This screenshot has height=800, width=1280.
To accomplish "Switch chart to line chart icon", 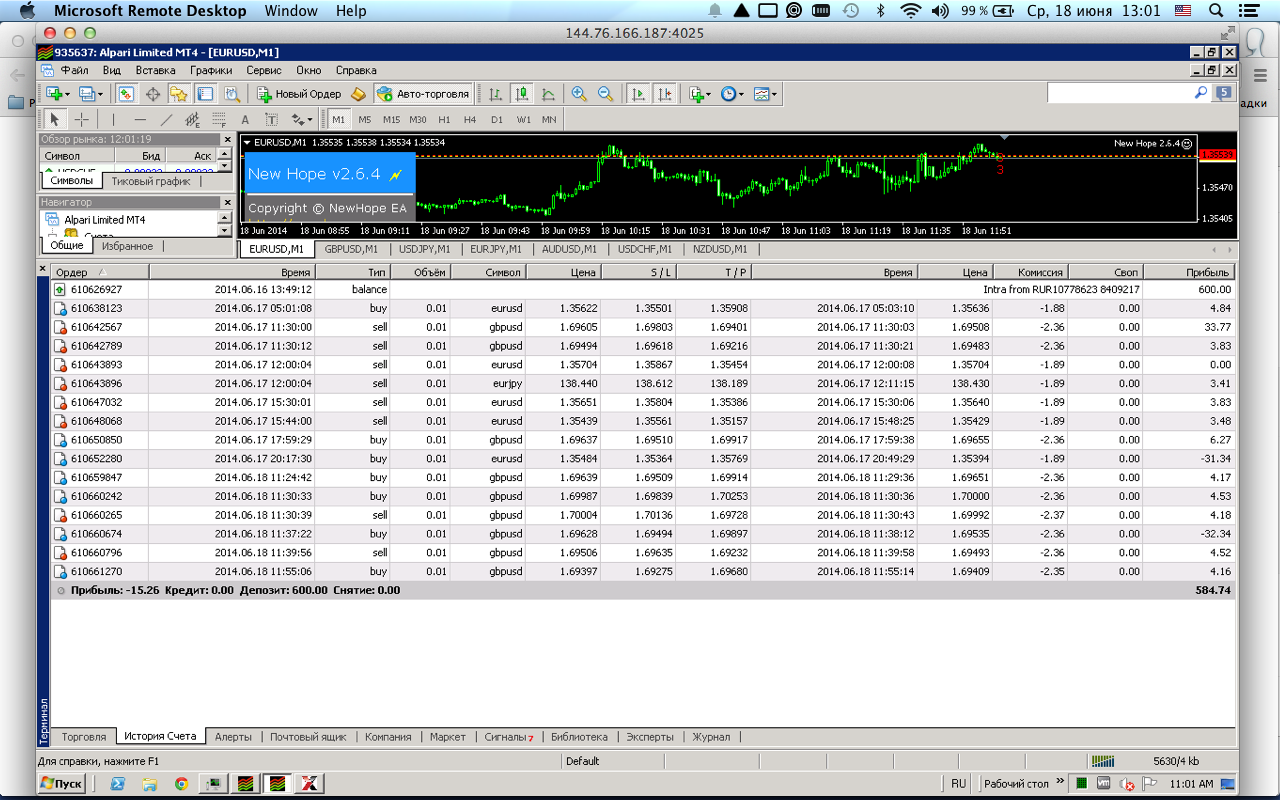I will (548, 94).
